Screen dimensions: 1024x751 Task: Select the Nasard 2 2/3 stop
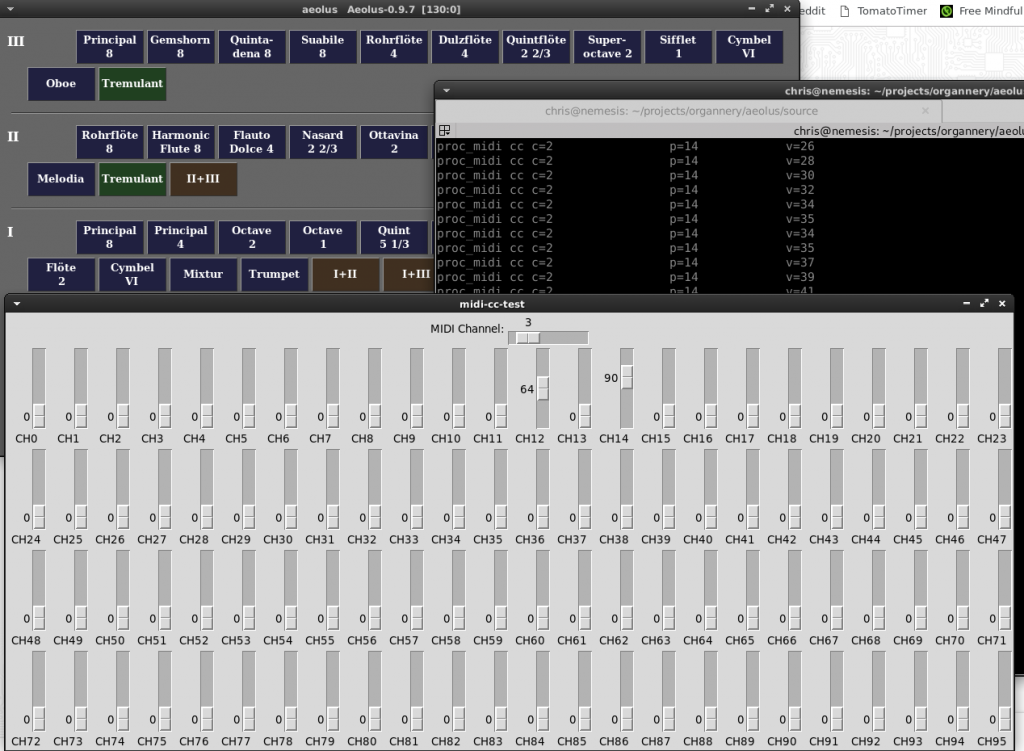[323, 141]
